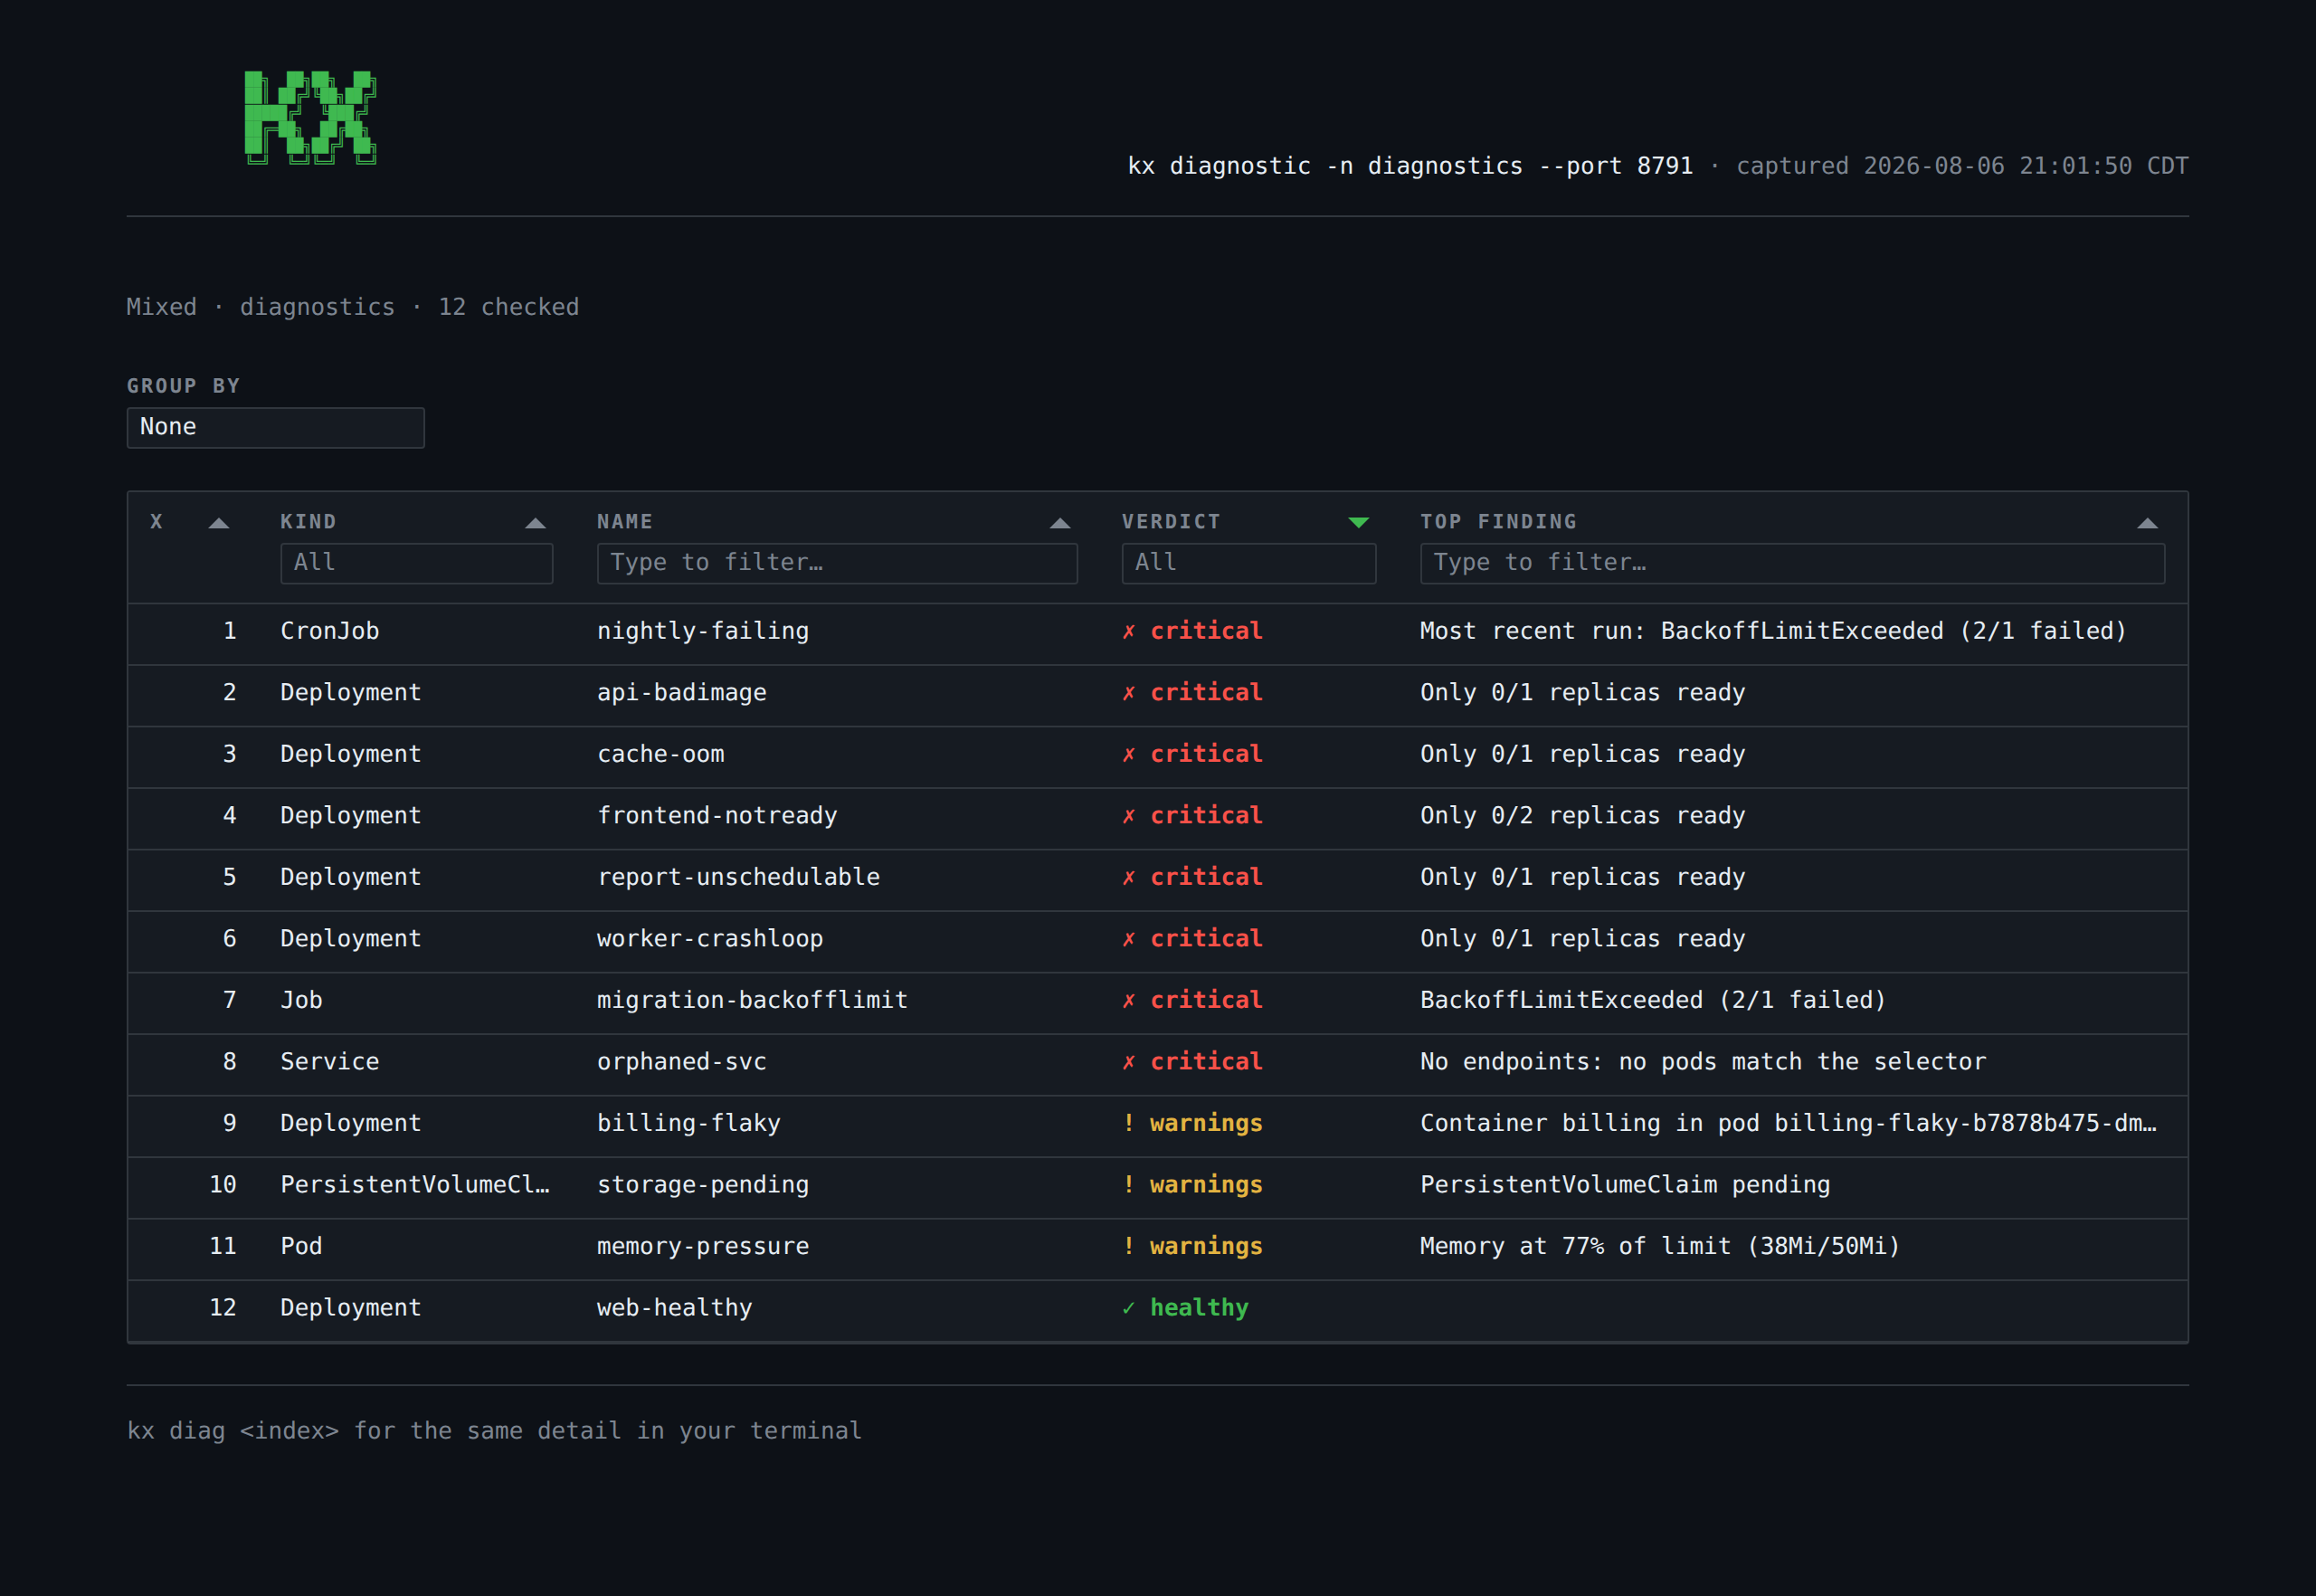Open the KIND filter All dropdown
Image resolution: width=2316 pixels, height=1596 pixels.
point(417,564)
